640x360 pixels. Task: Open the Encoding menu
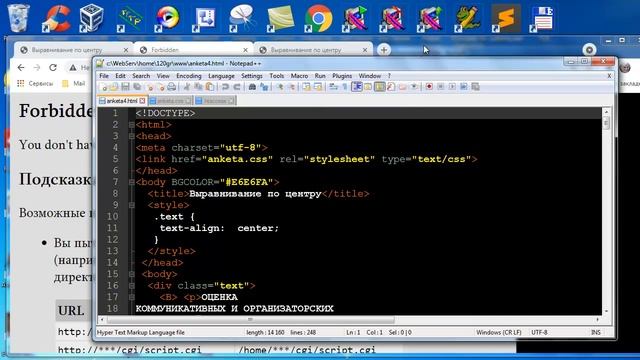189,76
